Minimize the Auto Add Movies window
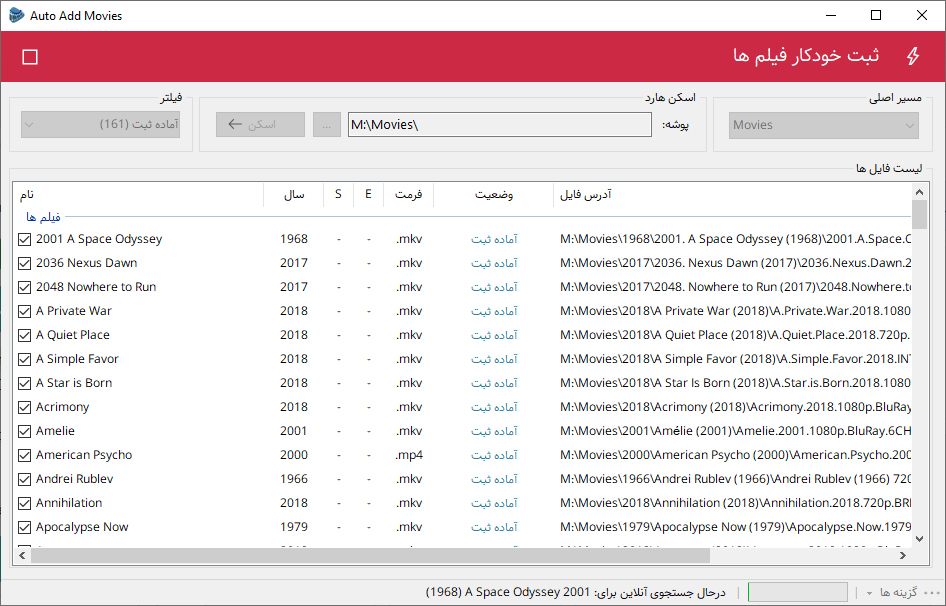Screen dimensions: 946x606 click(x=831, y=15)
